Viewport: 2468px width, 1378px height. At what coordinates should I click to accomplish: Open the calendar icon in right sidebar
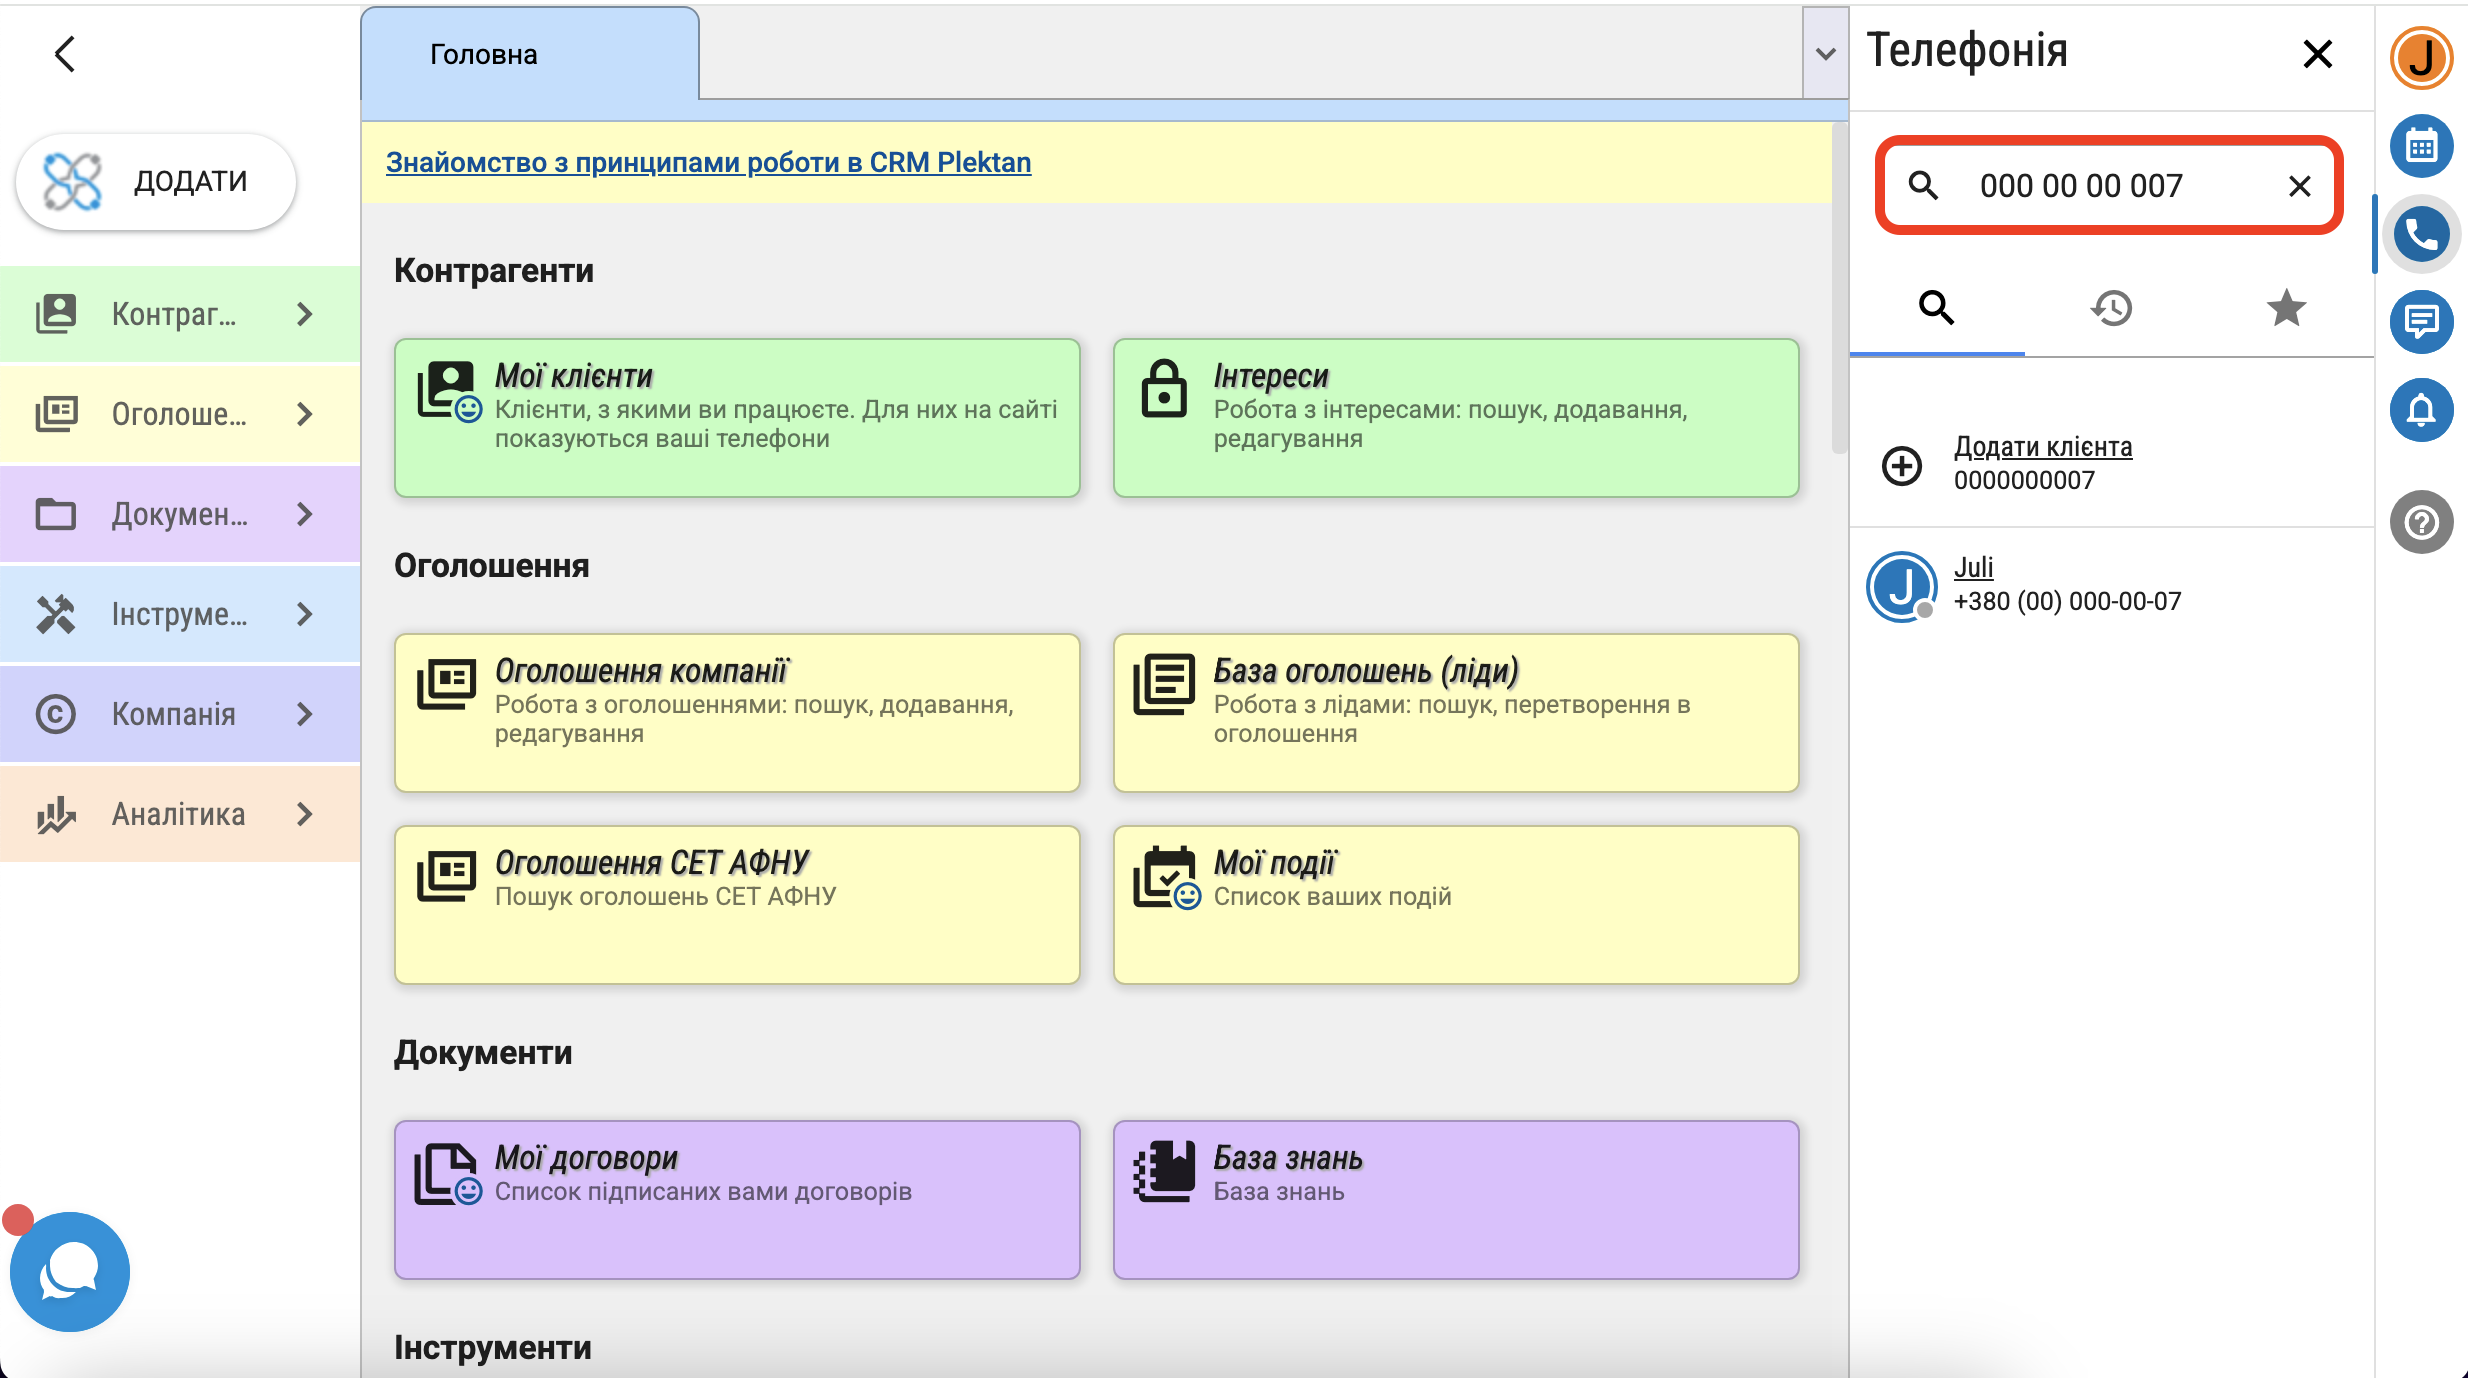coord(2421,147)
